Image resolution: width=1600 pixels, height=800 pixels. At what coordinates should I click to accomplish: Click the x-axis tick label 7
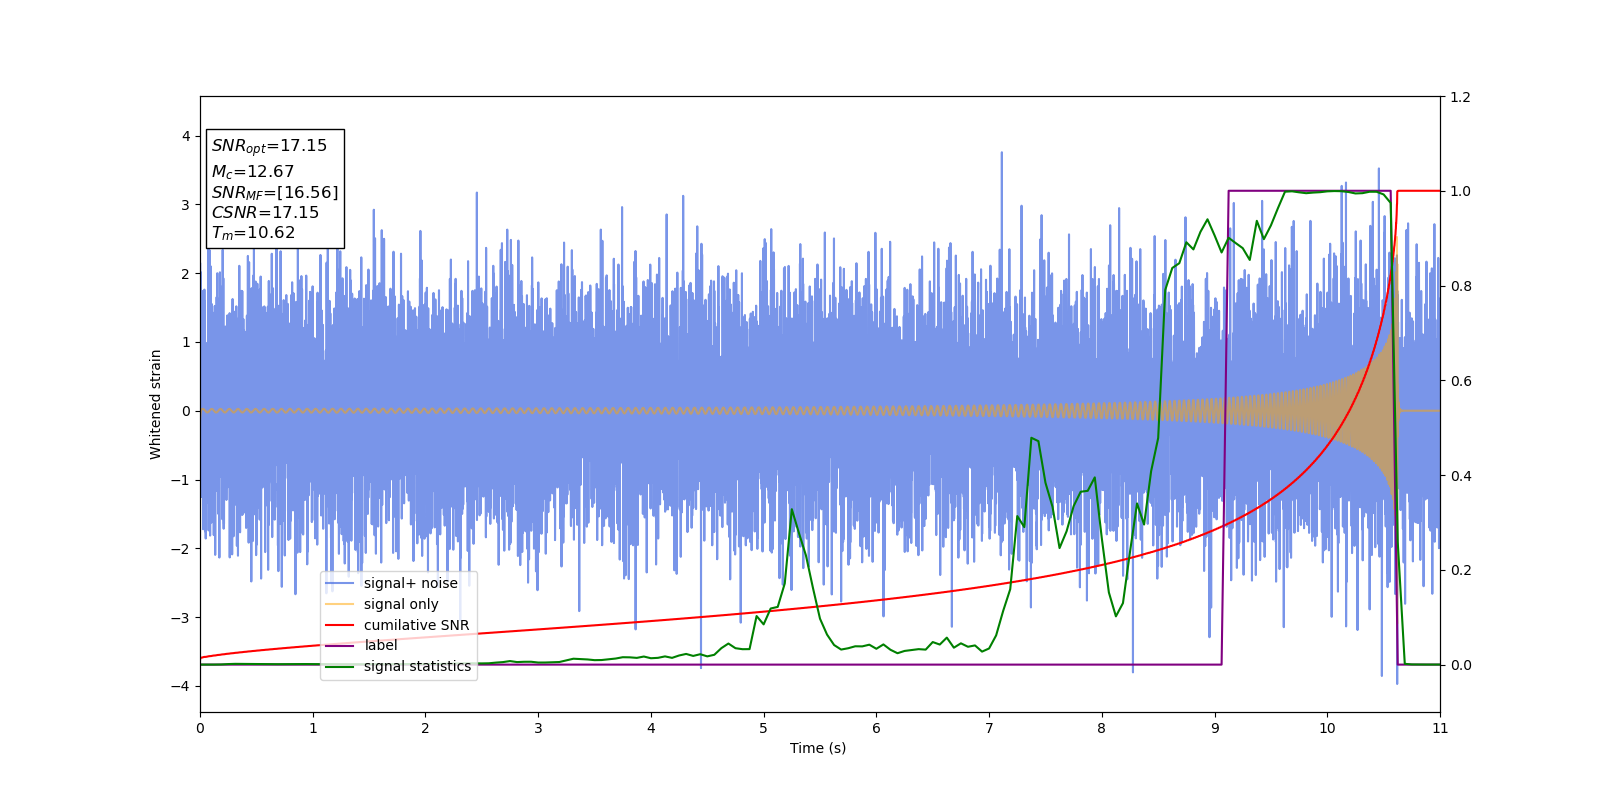pos(989,728)
